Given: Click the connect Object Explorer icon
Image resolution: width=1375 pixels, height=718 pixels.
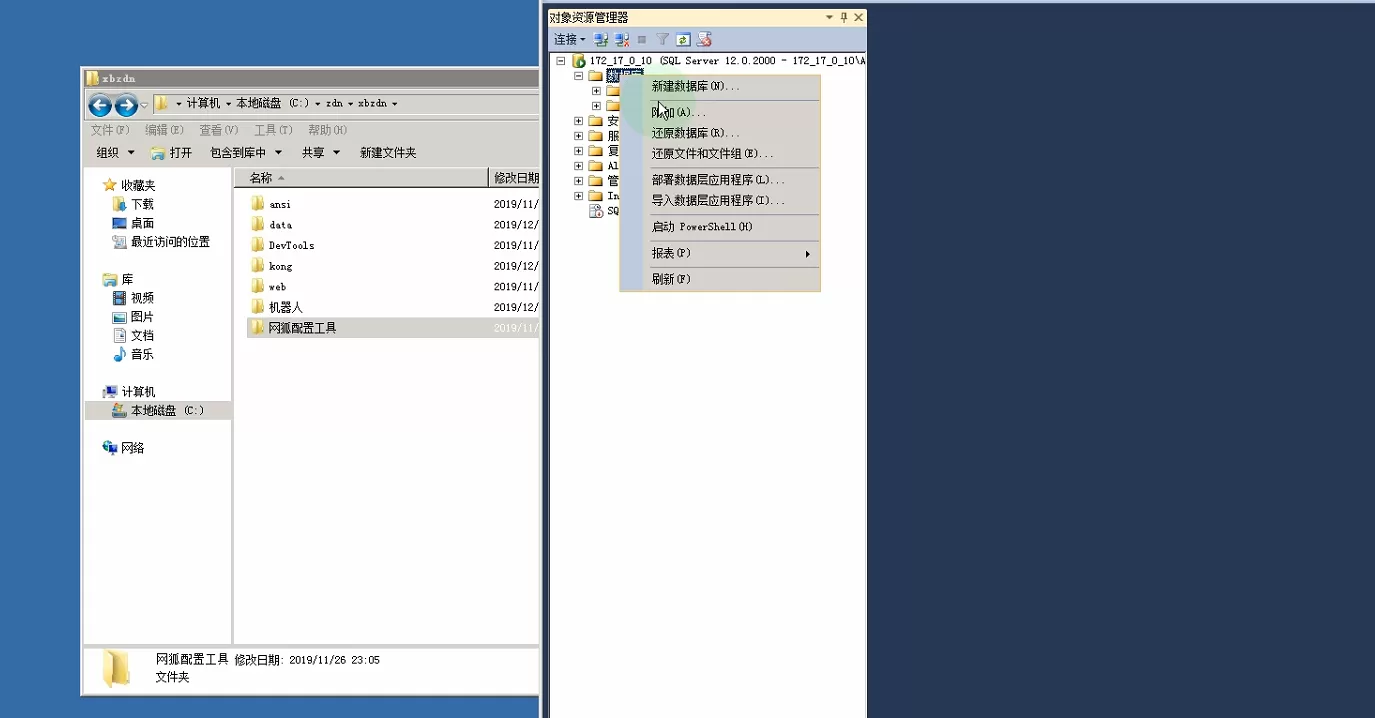Looking at the screenshot, I should point(601,40).
